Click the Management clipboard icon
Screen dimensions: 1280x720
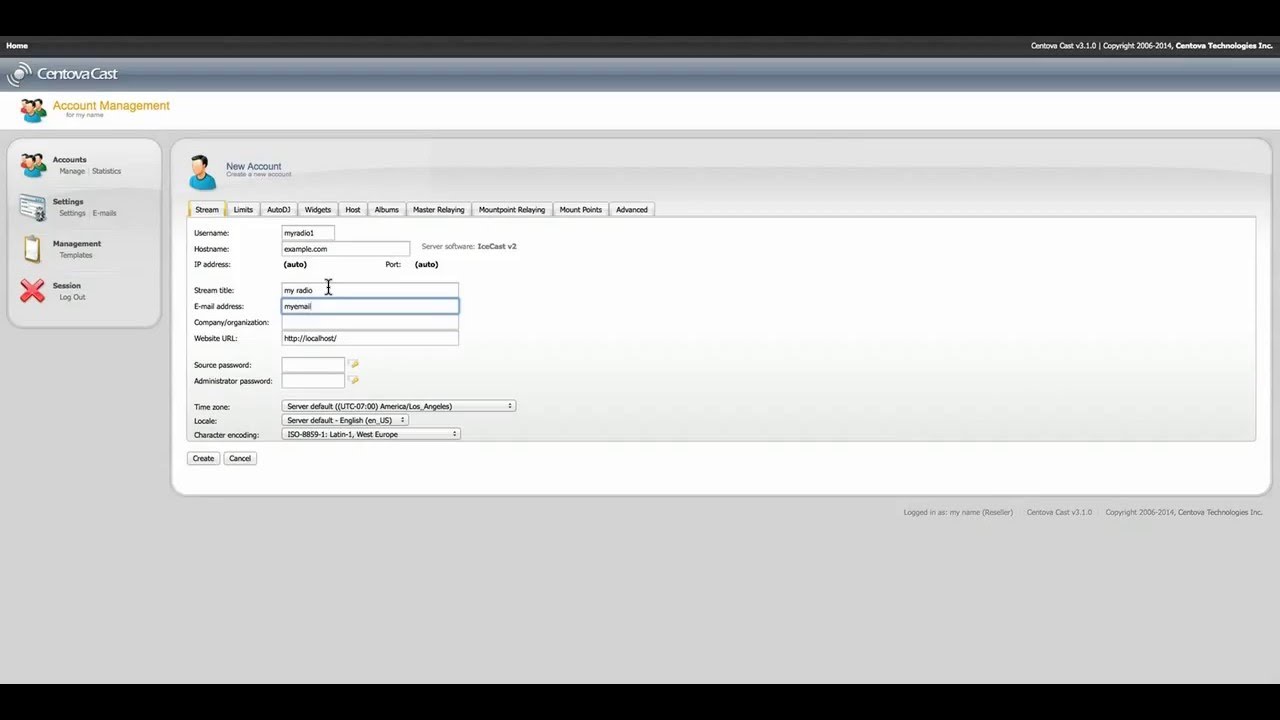pos(33,249)
